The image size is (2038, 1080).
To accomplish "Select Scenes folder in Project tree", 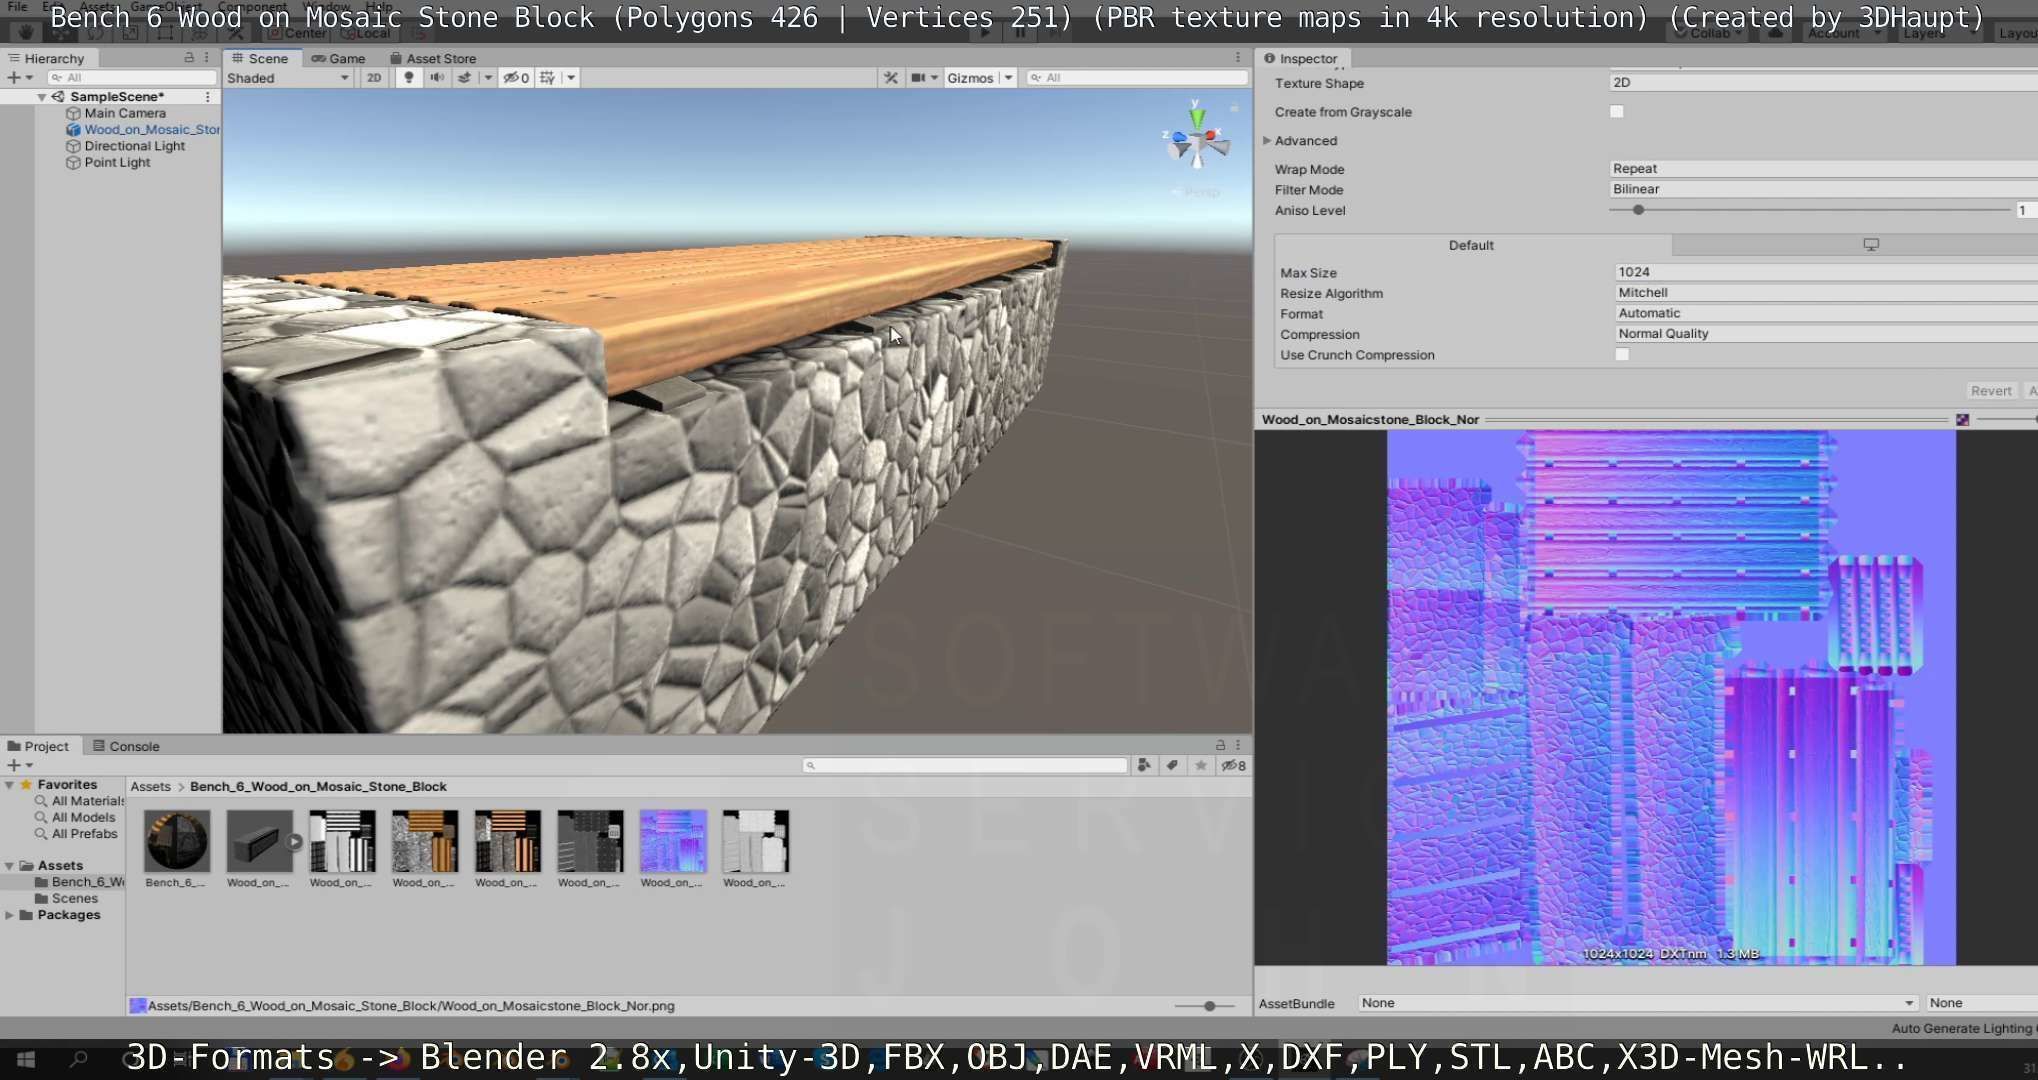I will point(74,898).
